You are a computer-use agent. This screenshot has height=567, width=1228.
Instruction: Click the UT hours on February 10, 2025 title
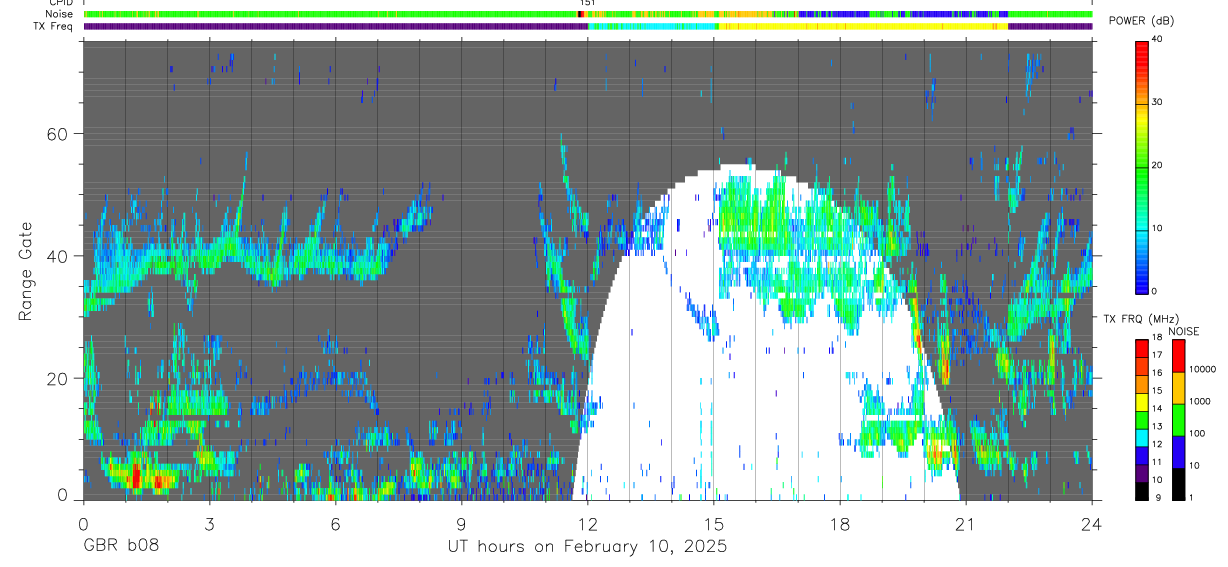tap(587, 546)
